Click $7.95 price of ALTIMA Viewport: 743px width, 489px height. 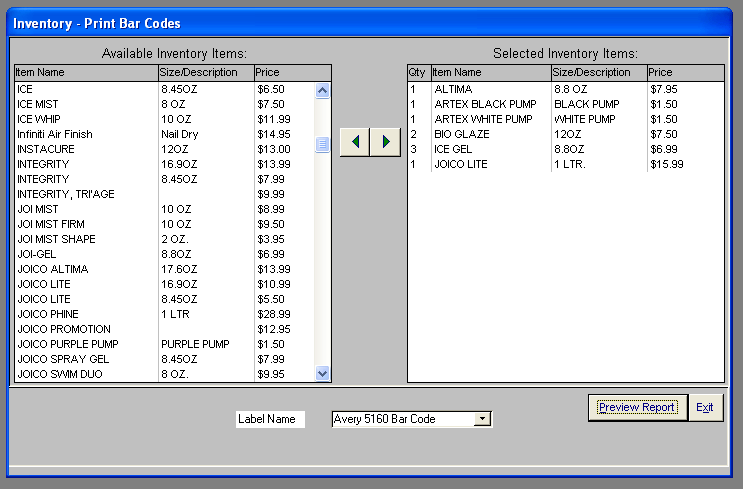tap(664, 89)
